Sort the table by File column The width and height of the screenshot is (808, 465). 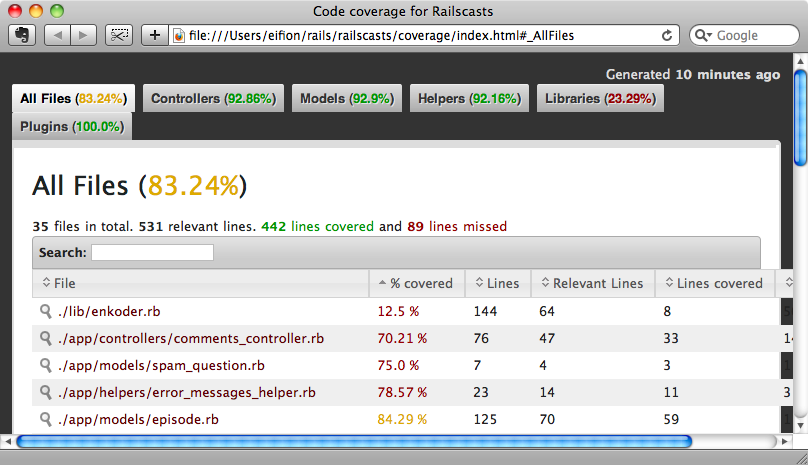coord(200,283)
